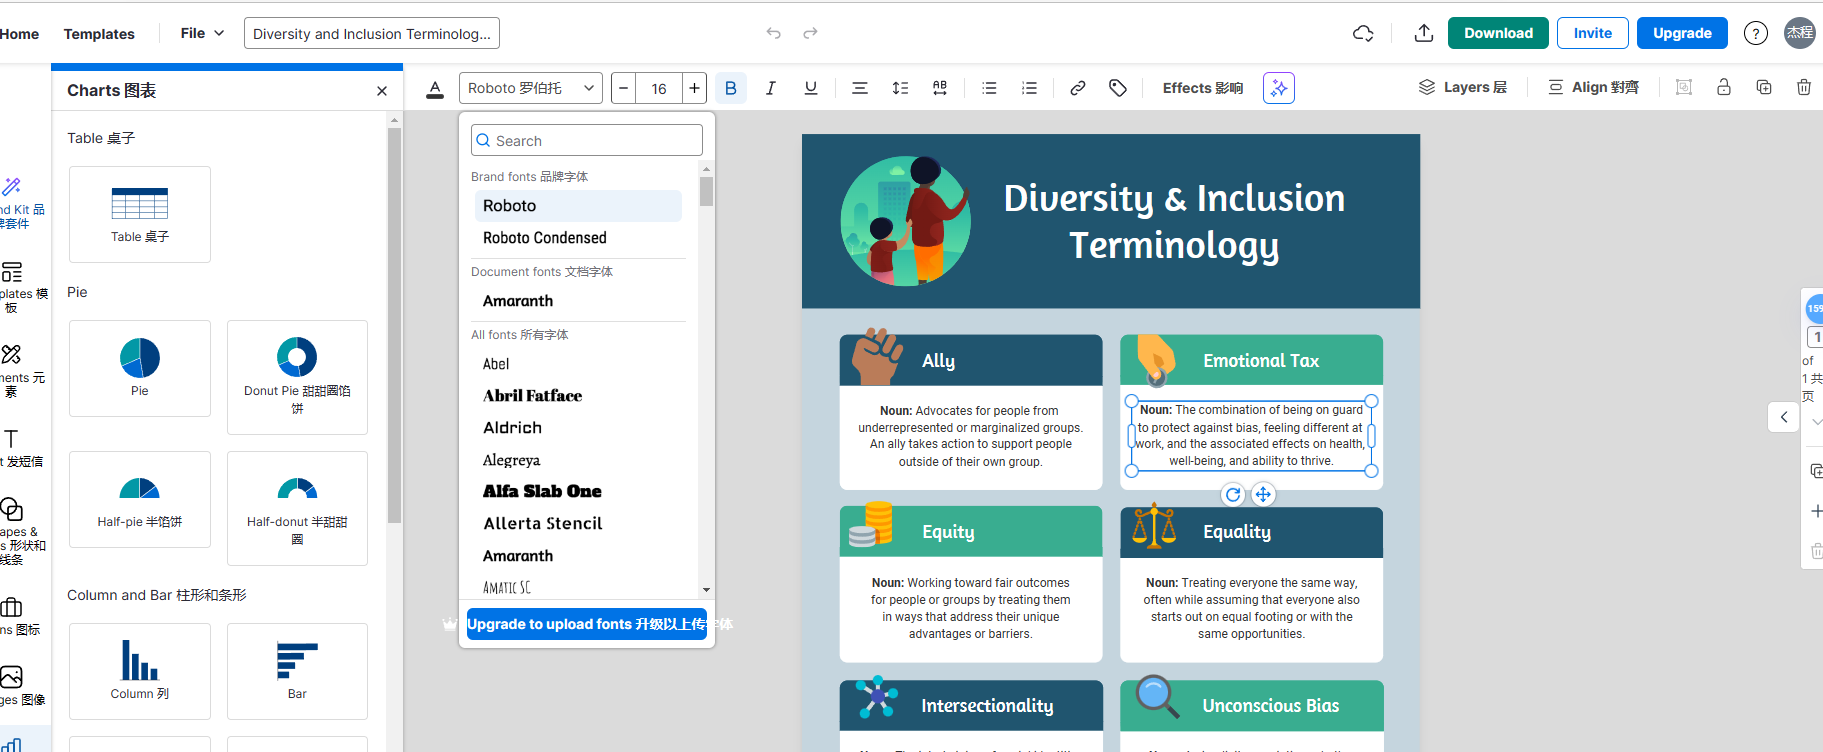Open text alignment options
1823x752 pixels.
[x=859, y=88]
